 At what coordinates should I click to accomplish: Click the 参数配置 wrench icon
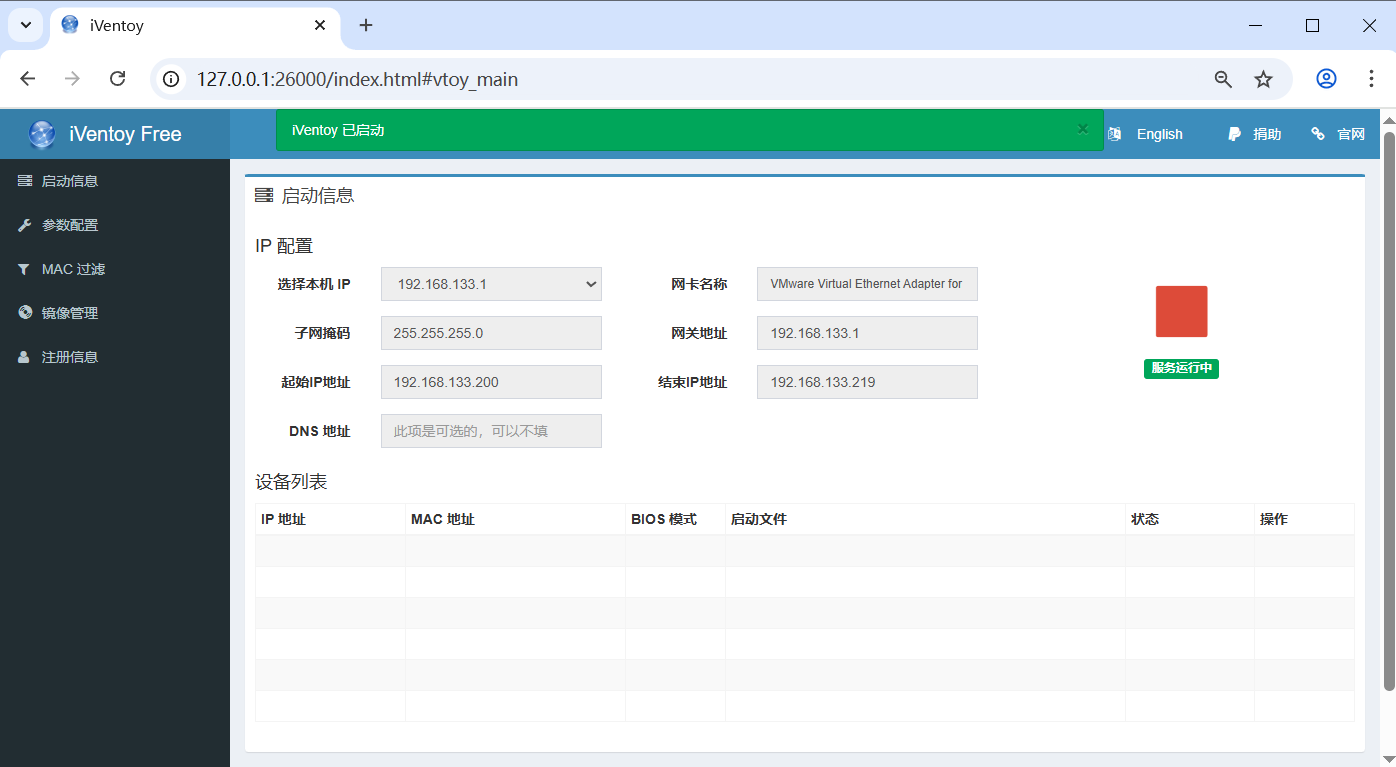point(25,225)
